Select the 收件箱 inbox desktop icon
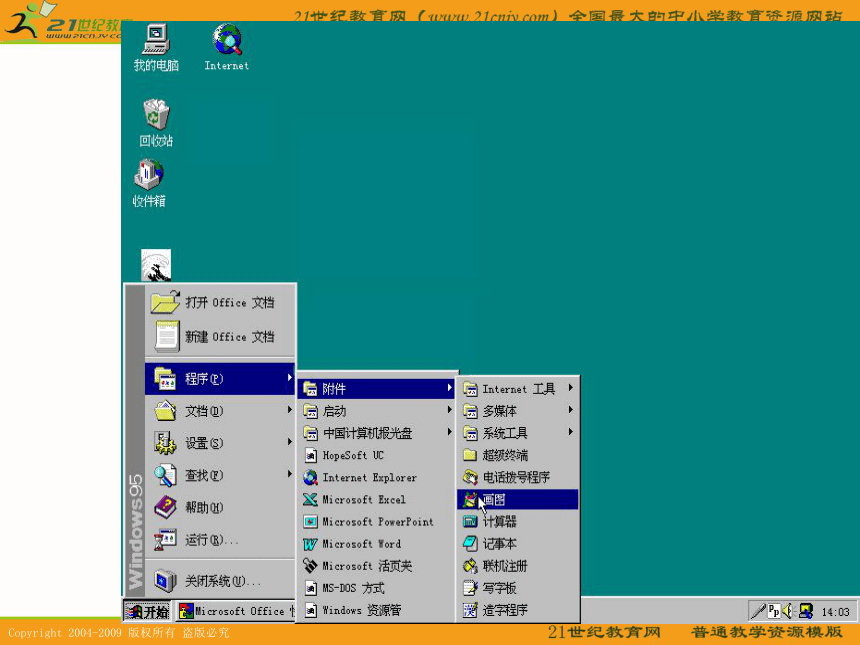Screen dimensions: 860x645 (149, 183)
